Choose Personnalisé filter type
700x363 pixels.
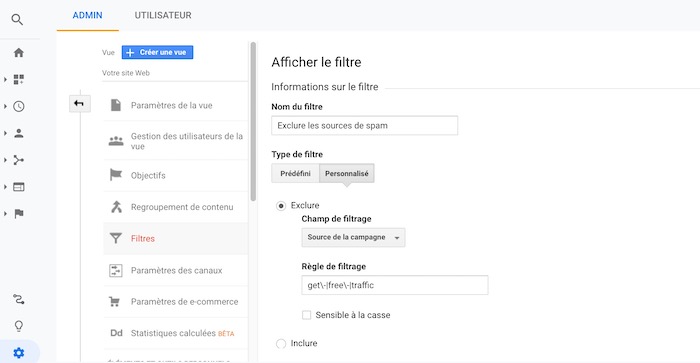[x=346, y=174]
